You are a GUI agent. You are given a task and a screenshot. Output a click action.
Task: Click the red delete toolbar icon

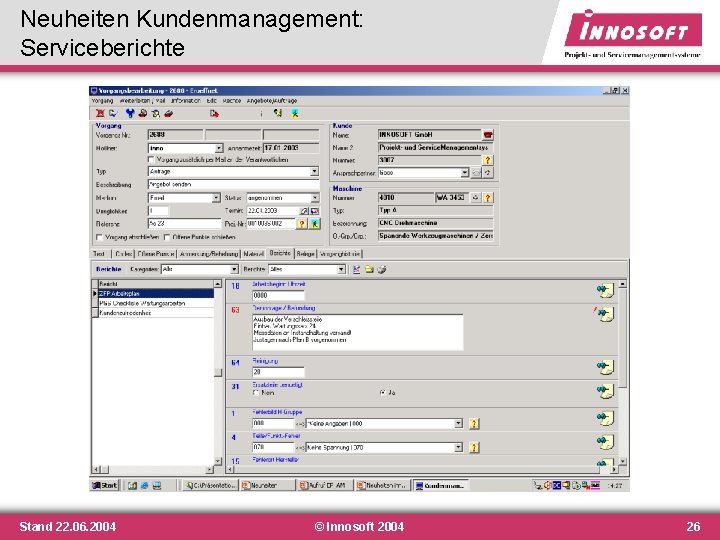[100, 113]
